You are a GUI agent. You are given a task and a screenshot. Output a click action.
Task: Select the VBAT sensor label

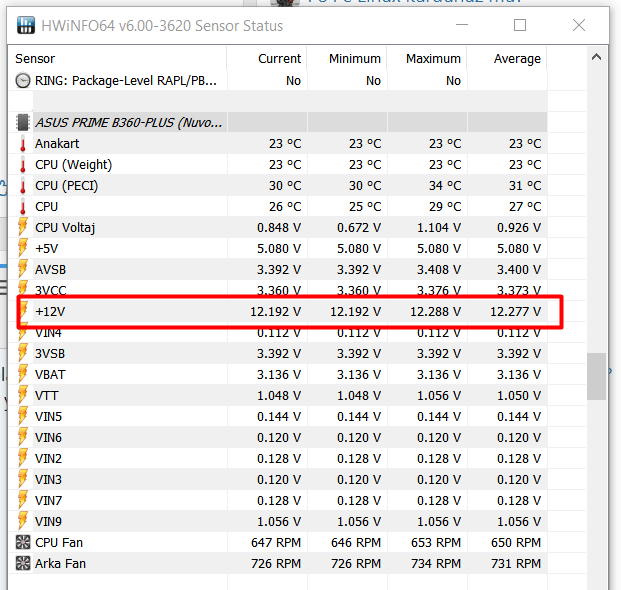[x=50, y=374]
